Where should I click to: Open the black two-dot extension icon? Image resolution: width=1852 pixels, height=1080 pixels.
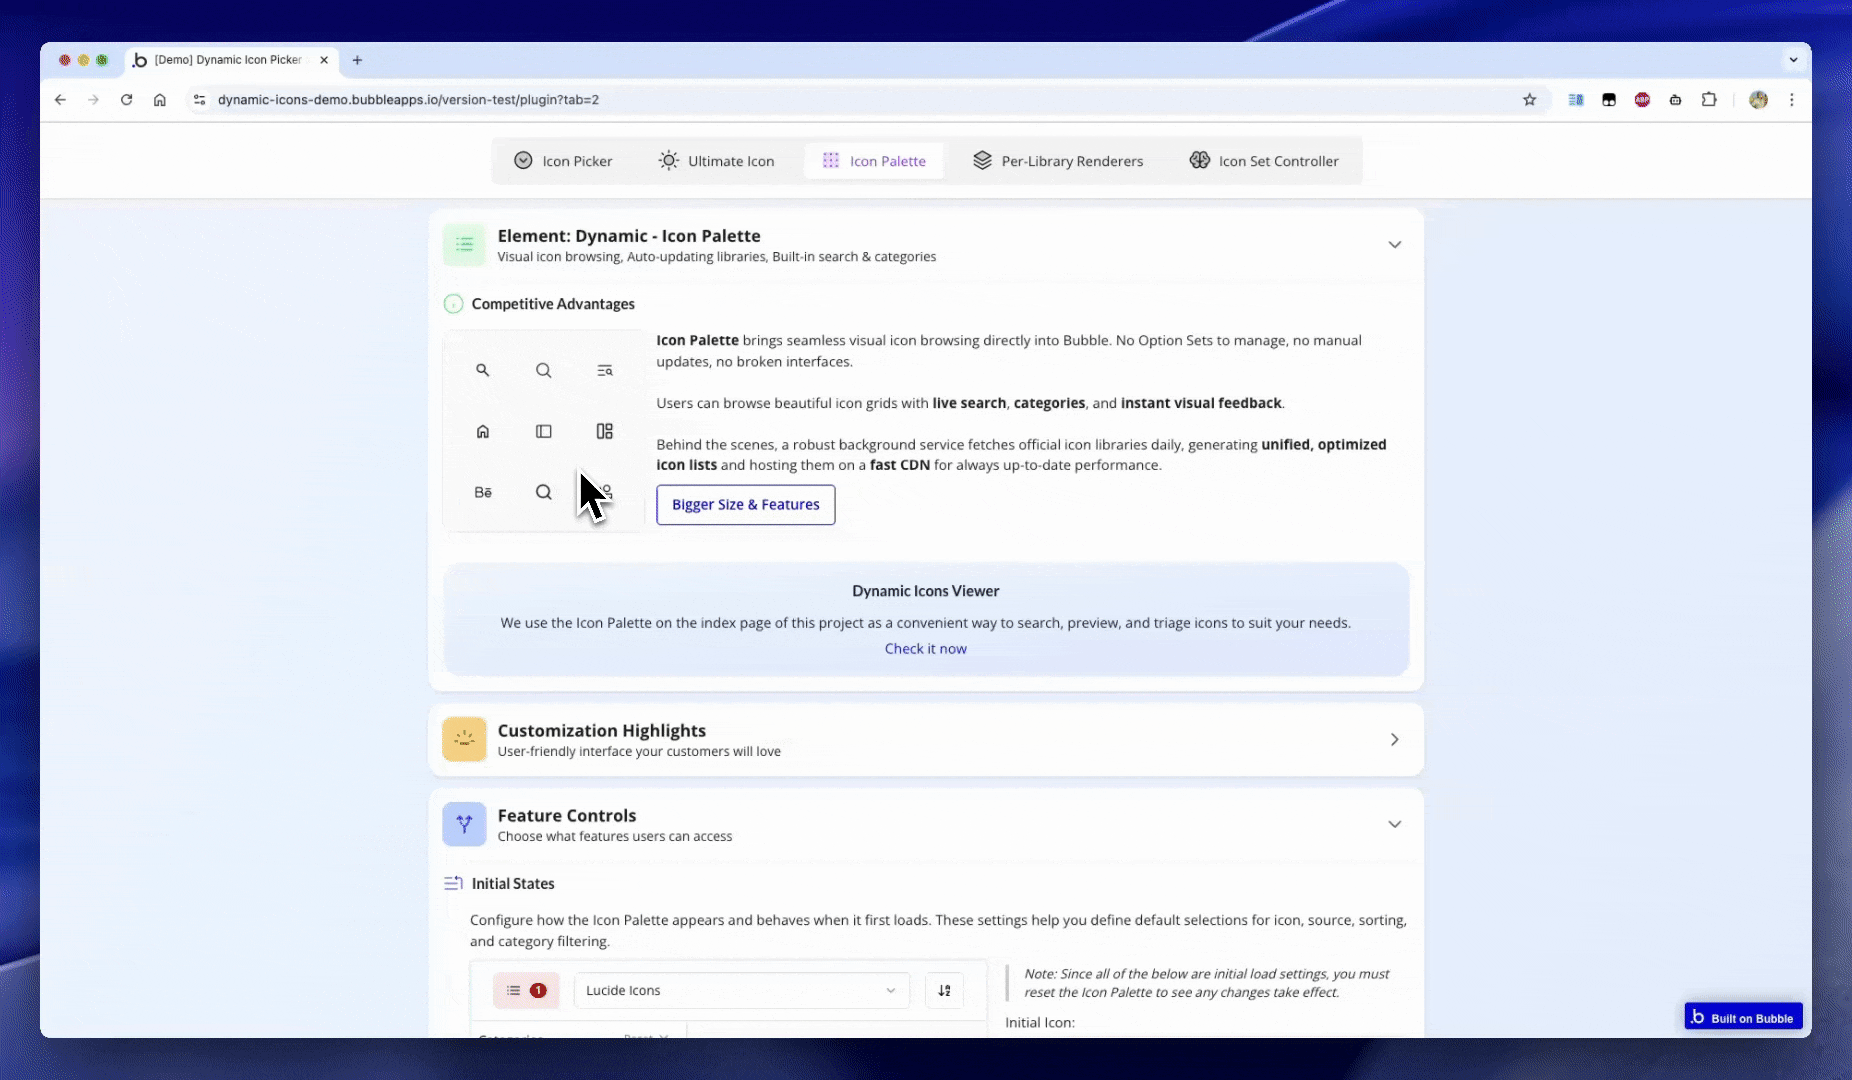click(1609, 100)
